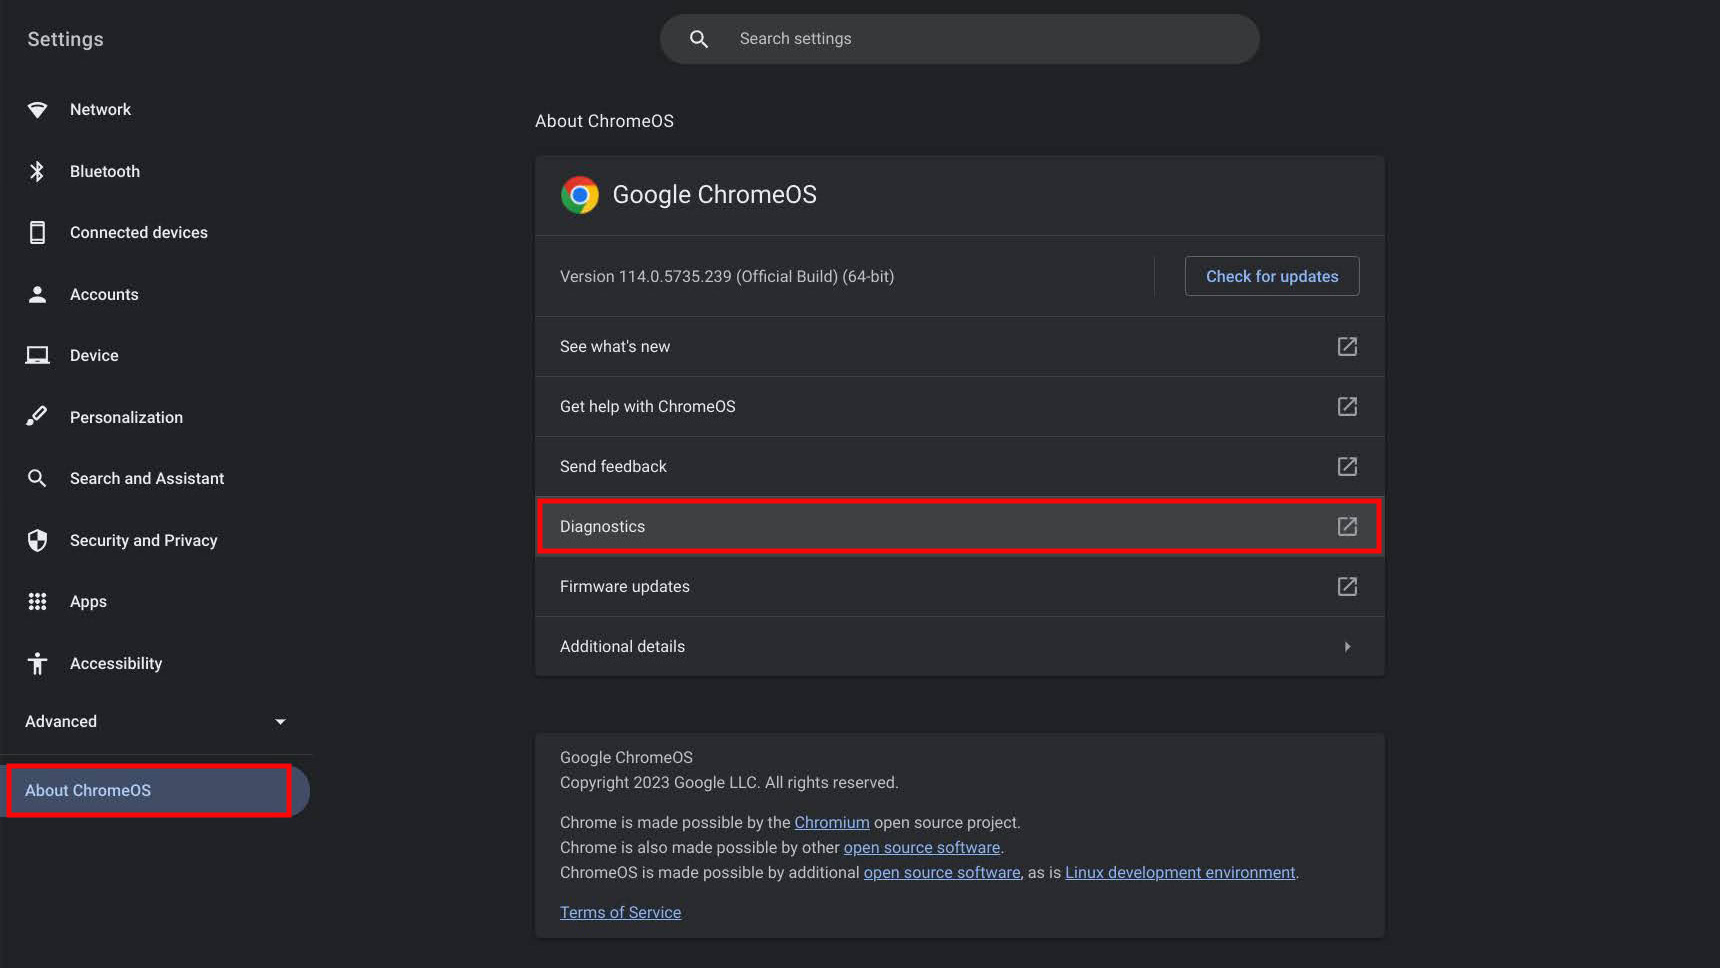The width and height of the screenshot is (1720, 968).
Task: Click the Connected devices phone icon
Action: pyautogui.click(x=37, y=233)
